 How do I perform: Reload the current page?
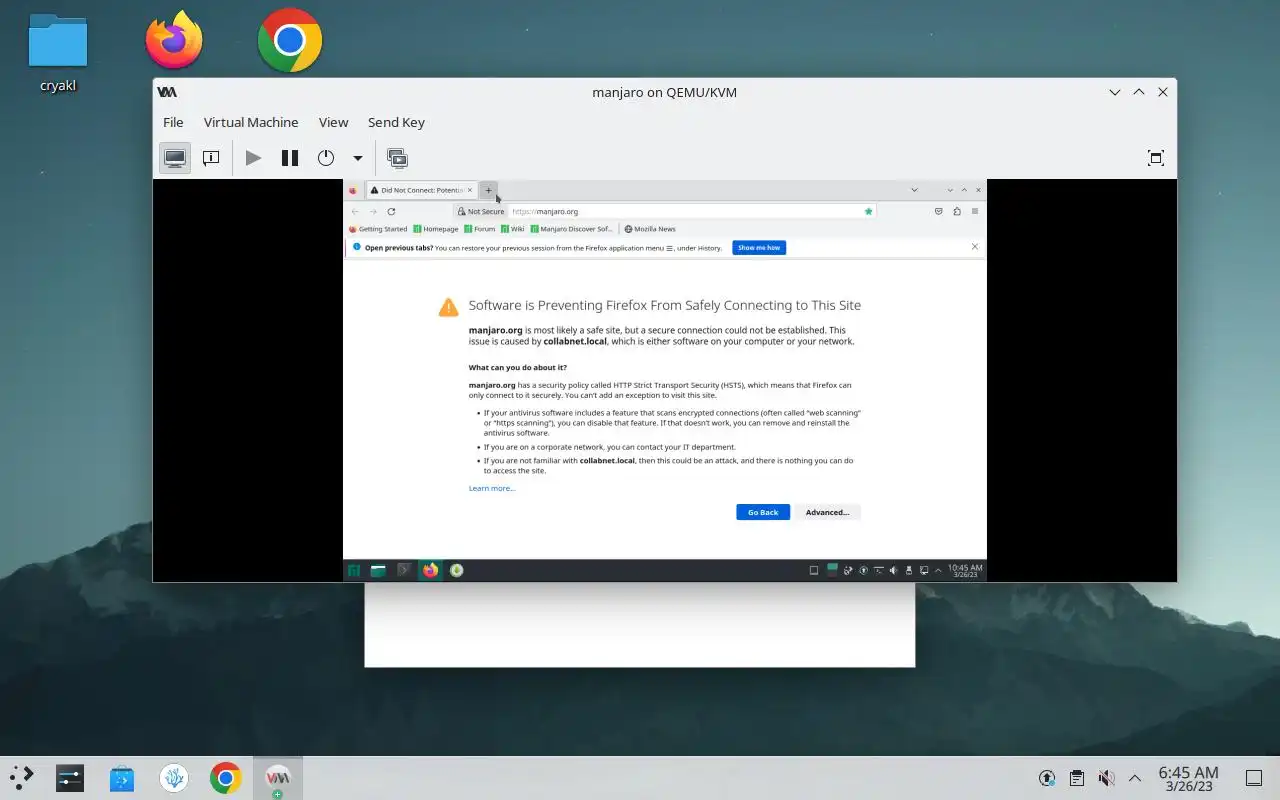[391, 211]
